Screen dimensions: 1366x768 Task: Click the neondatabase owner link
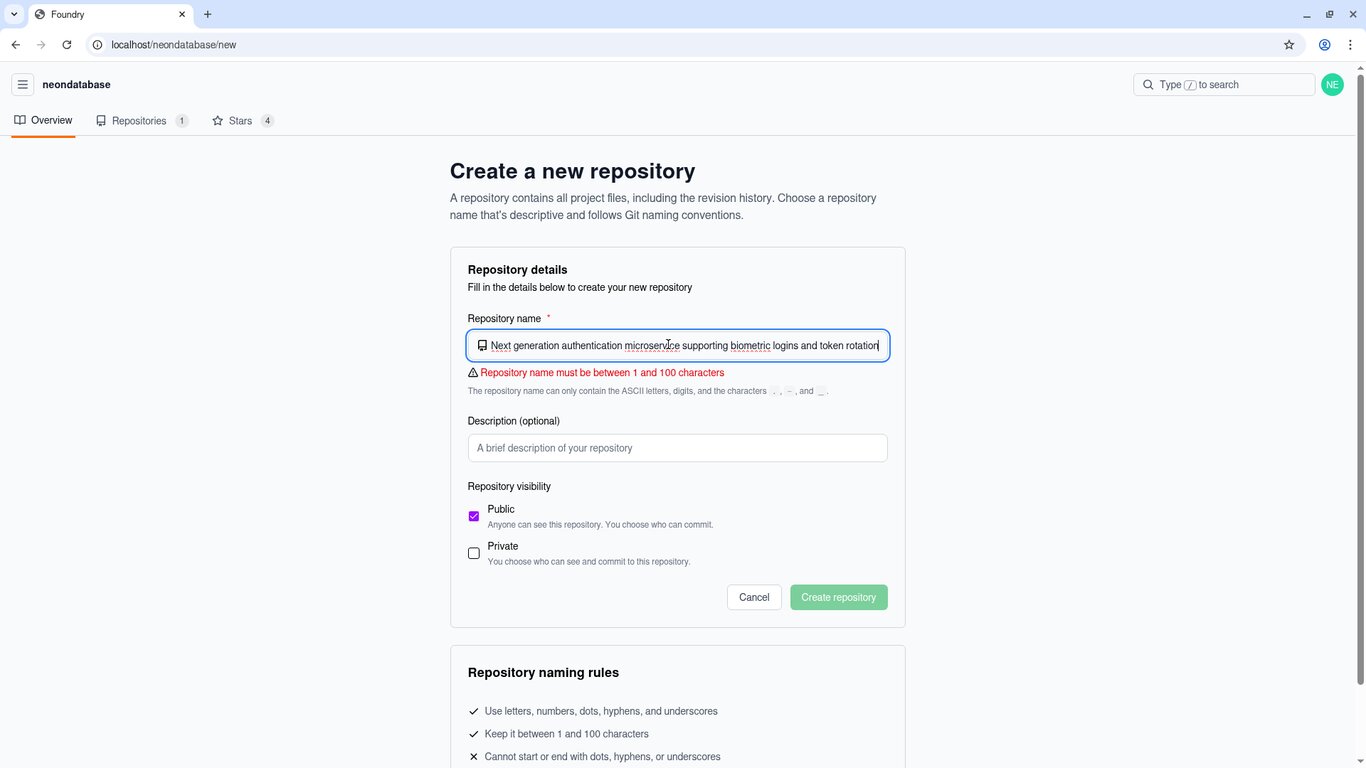[x=76, y=85]
